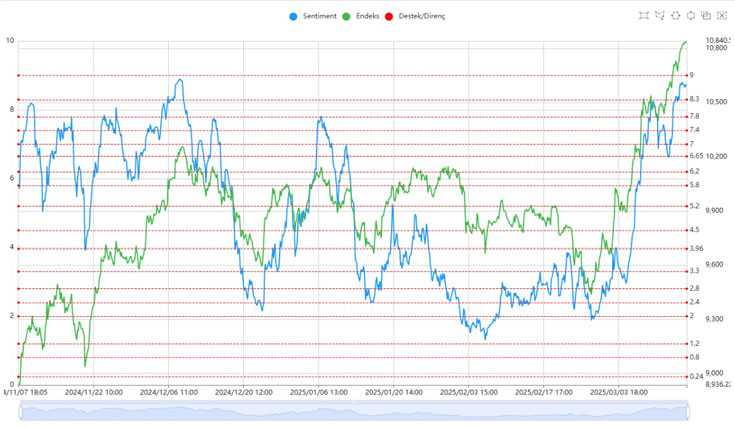Click the support level label 0.24
This screenshot has width=735, height=427.
(696, 376)
